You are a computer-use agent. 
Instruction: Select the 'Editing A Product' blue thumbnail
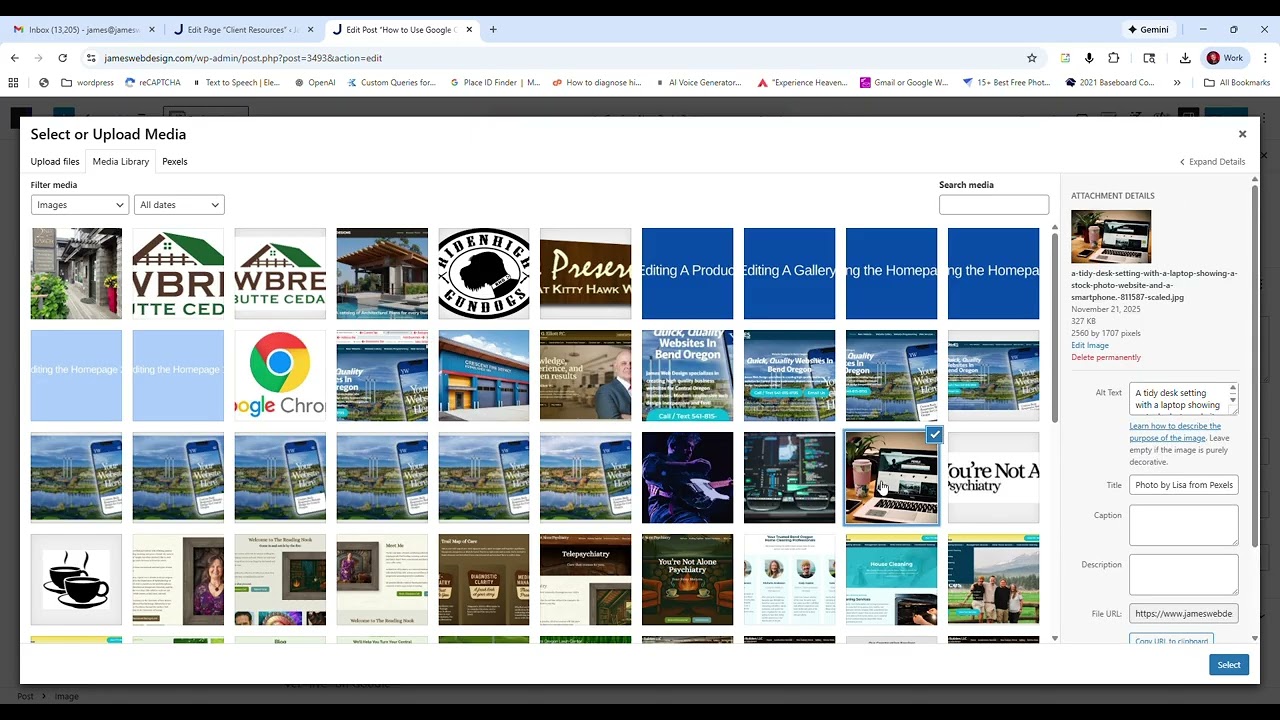tap(687, 274)
